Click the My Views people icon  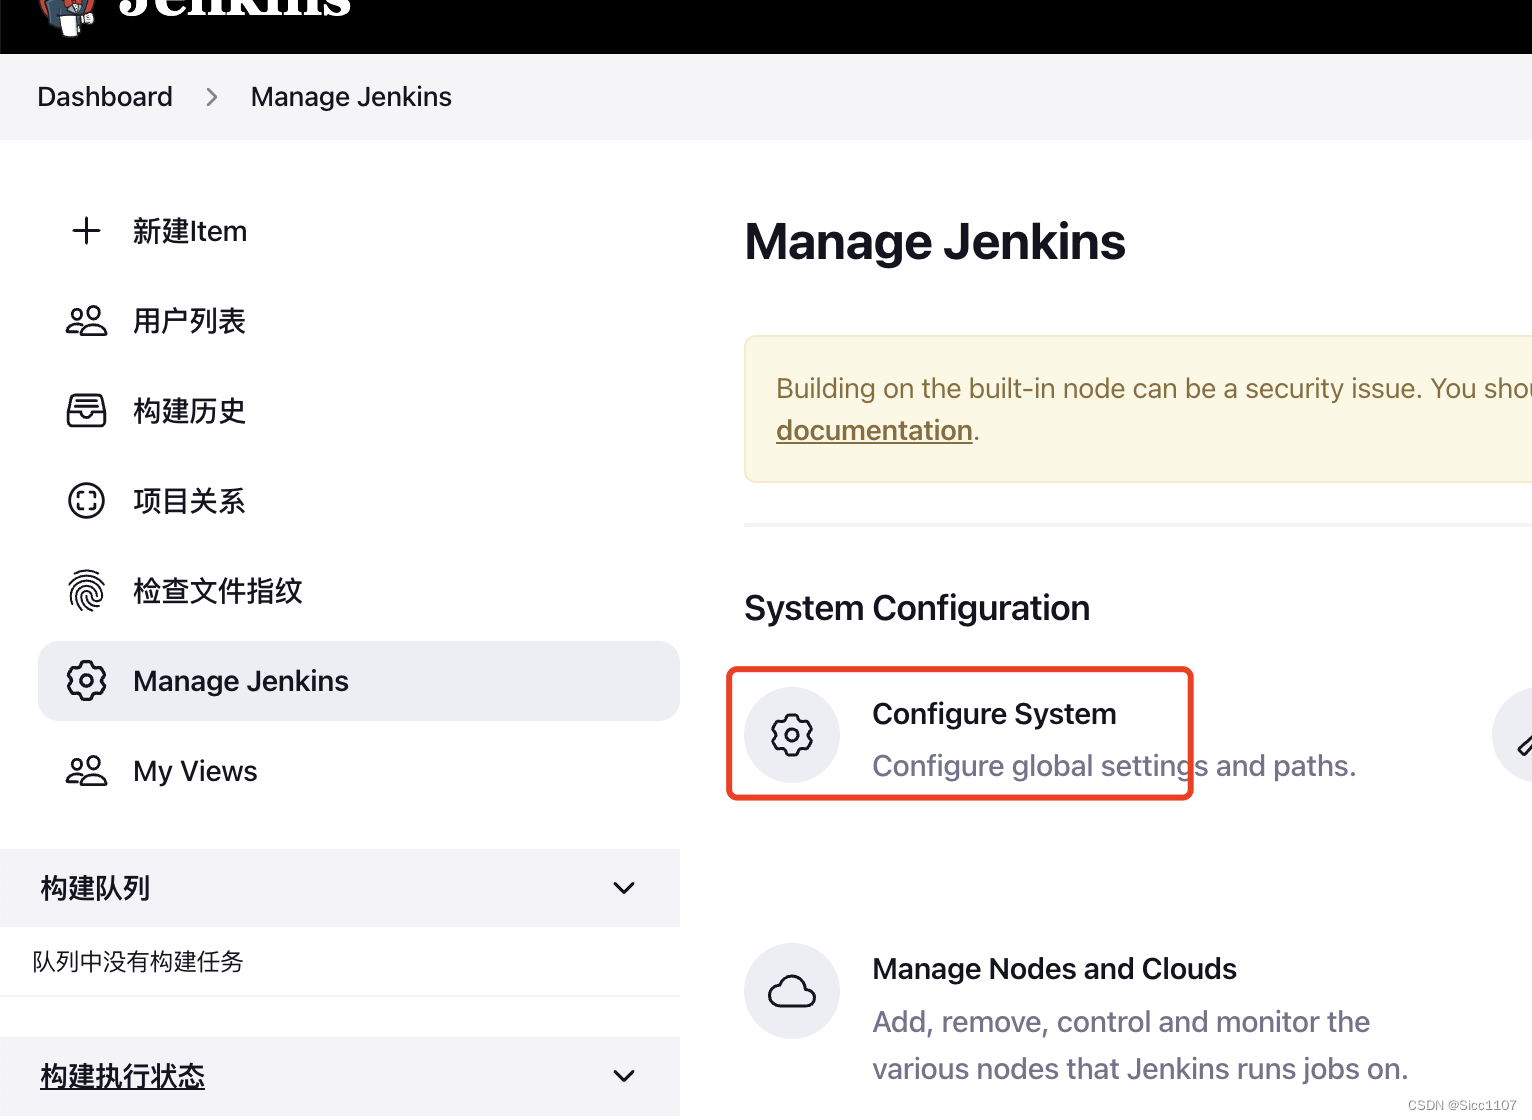pos(86,771)
